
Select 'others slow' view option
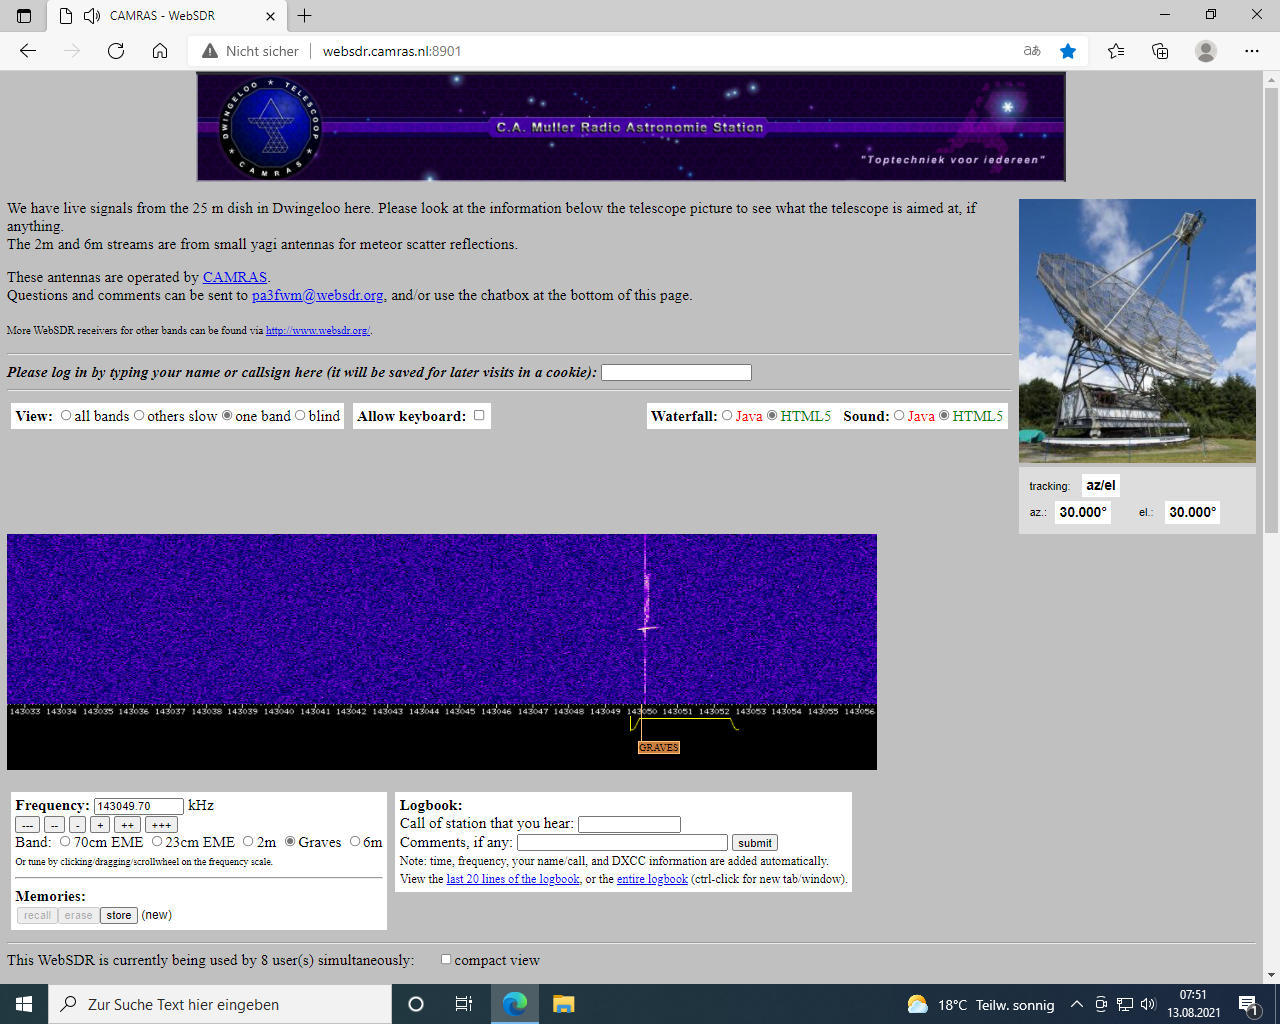[x=139, y=416]
